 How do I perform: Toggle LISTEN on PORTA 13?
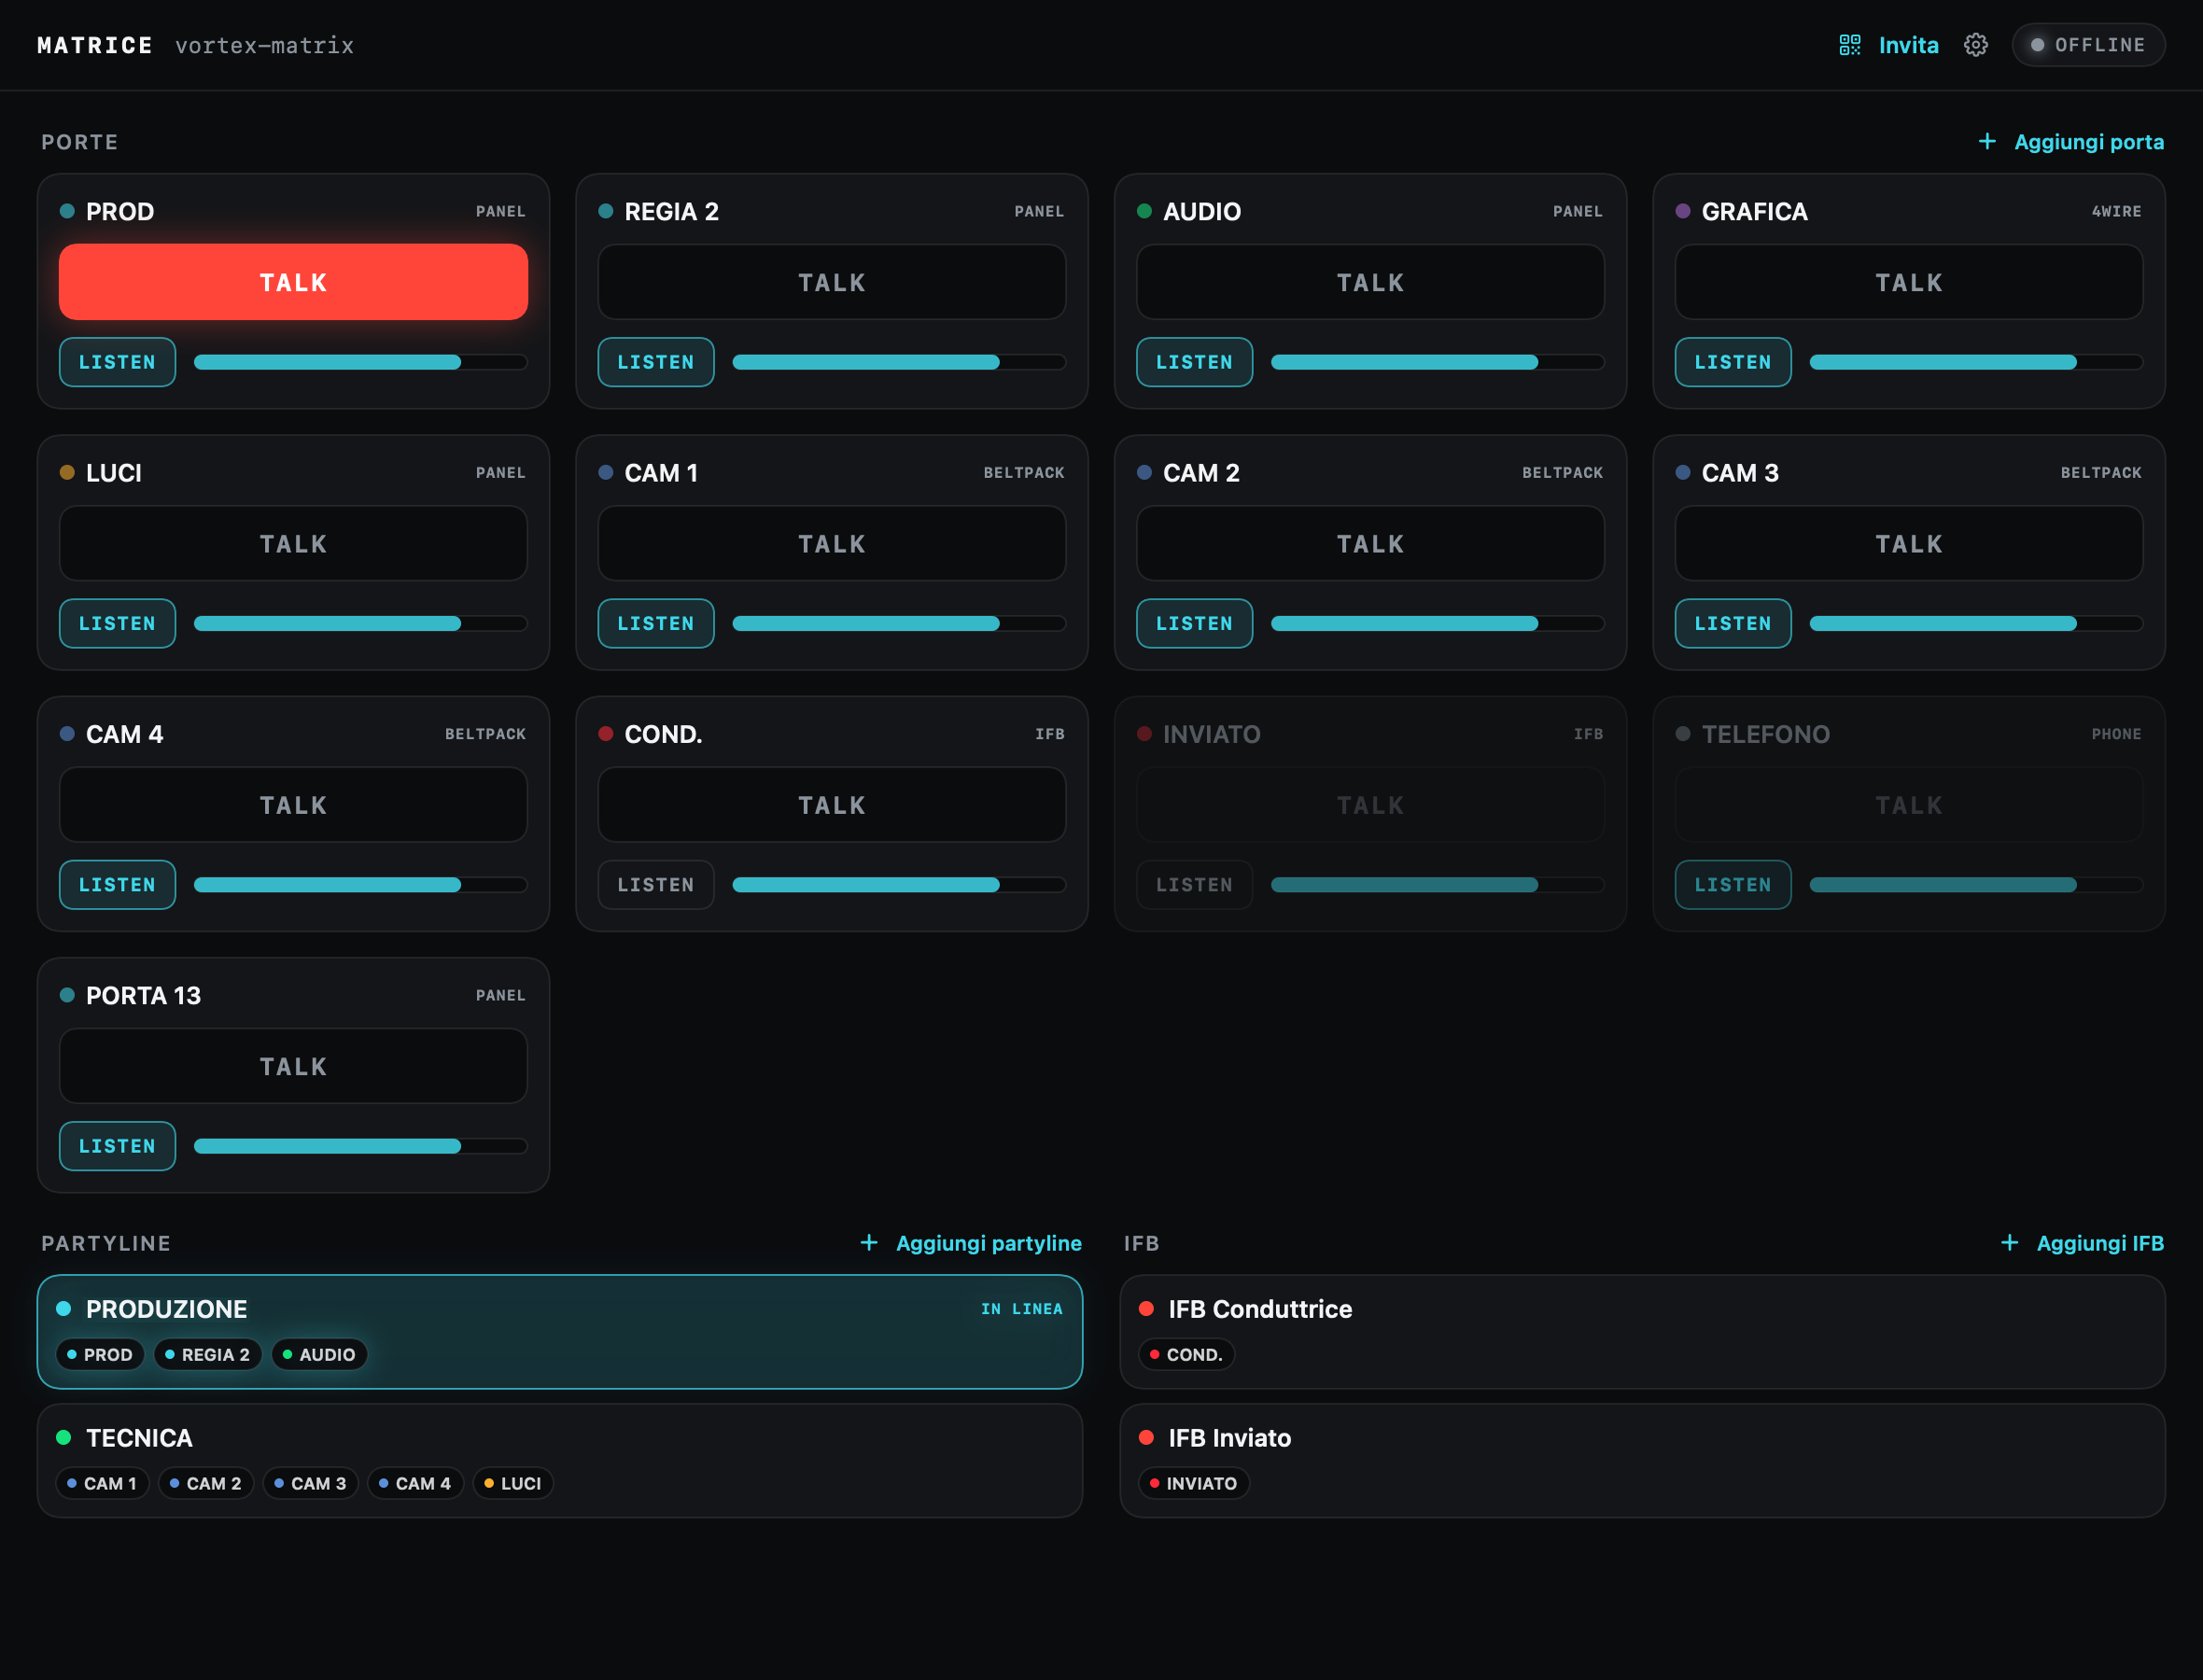pyautogui.click(x=117, y=1146)
